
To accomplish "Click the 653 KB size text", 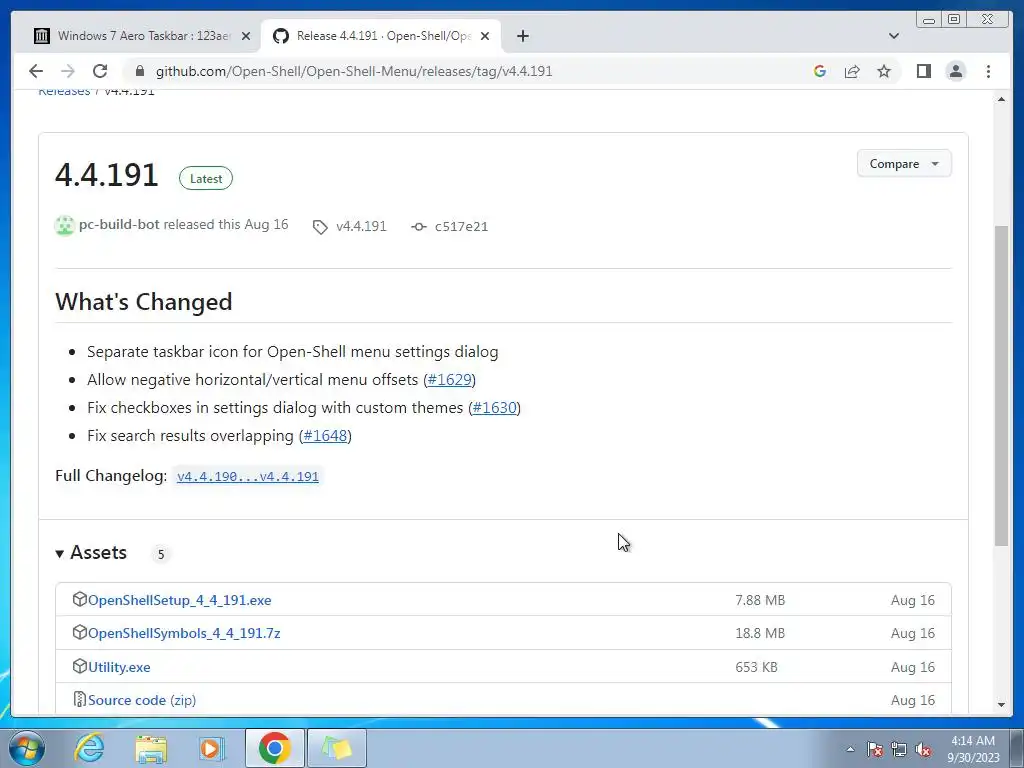I will pyautogui.click(x=756, y=667).
